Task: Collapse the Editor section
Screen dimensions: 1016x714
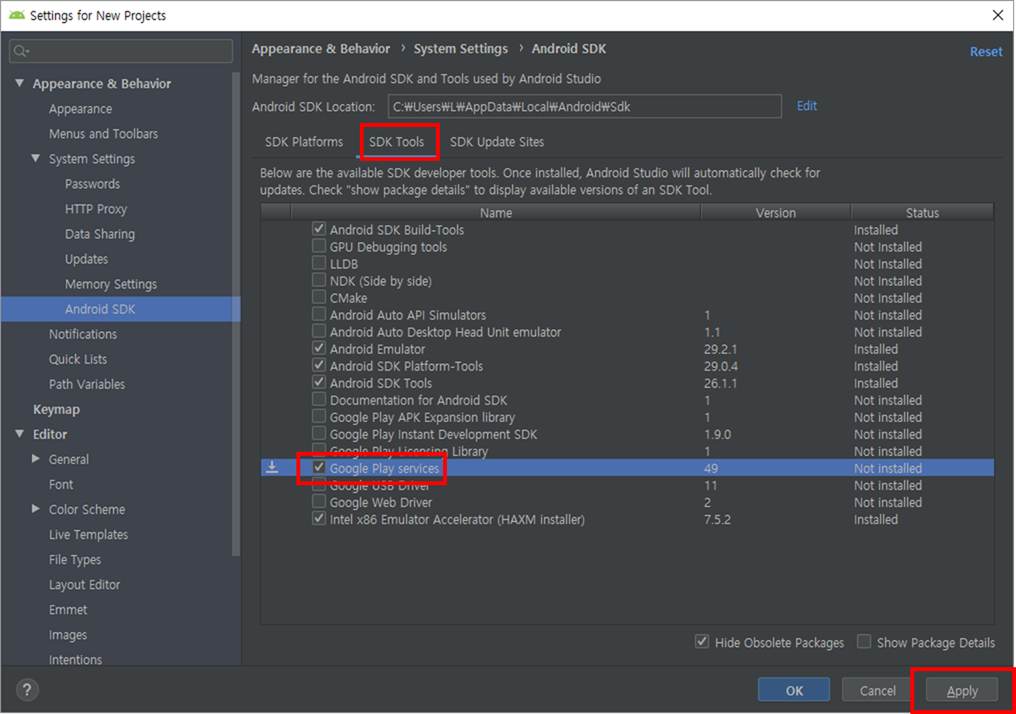Action: pos(19,433)
